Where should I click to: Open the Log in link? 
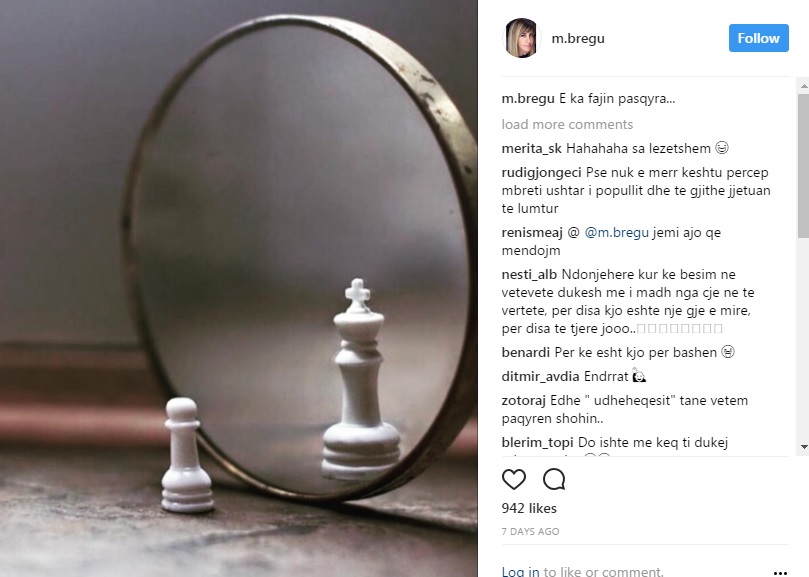pos(521,571)
